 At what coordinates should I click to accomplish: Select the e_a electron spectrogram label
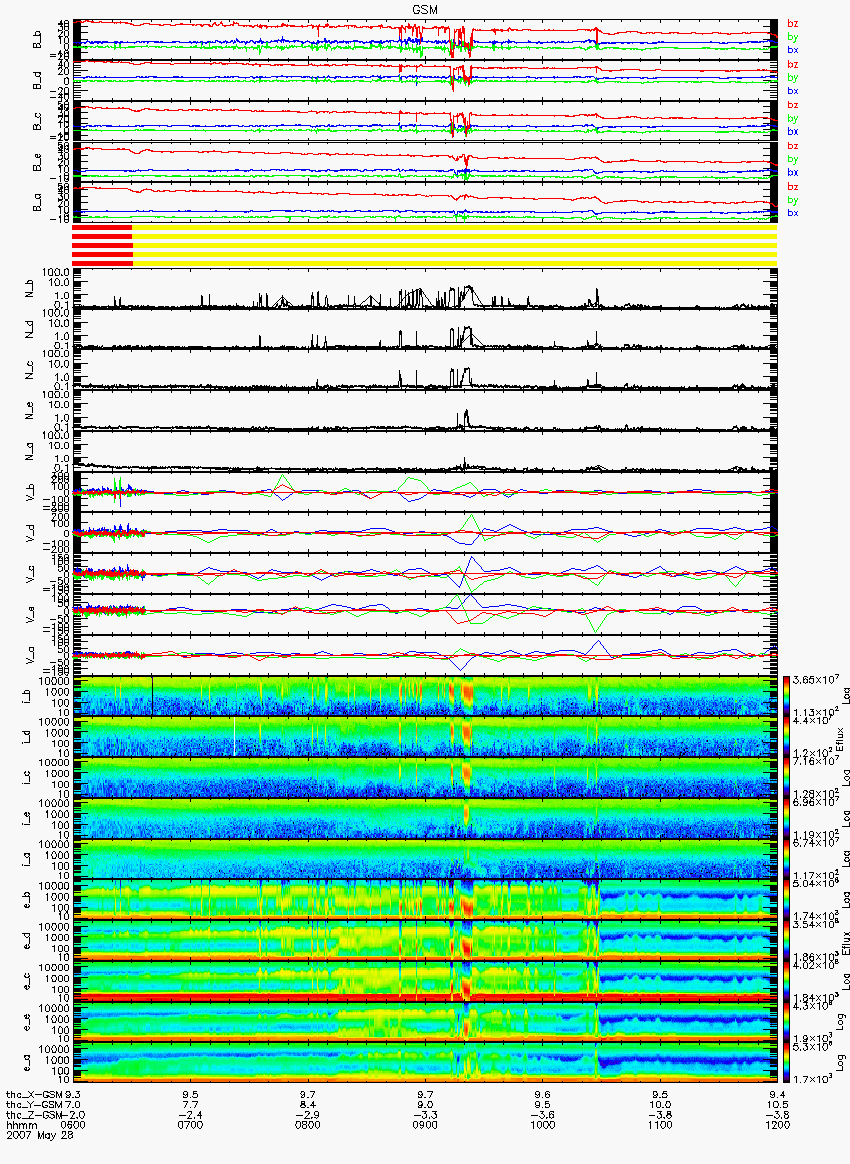coord(27,1062)
